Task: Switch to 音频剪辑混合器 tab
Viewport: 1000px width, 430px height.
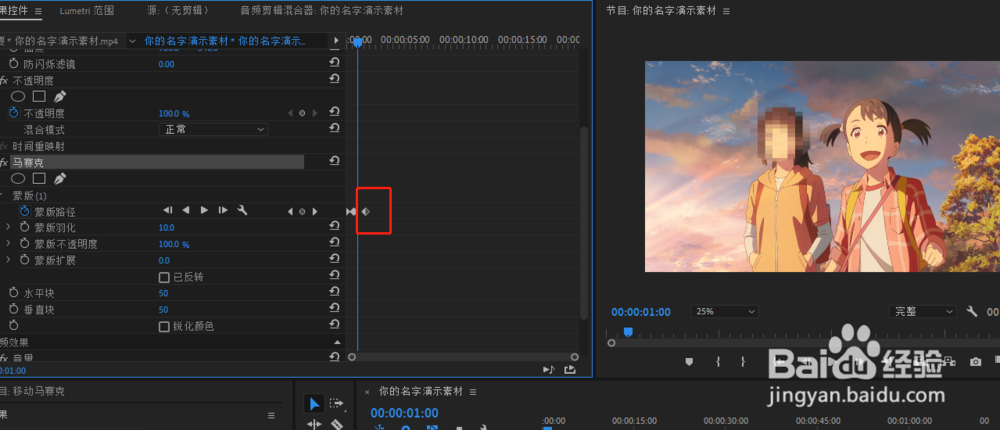Action: (321, 11)
